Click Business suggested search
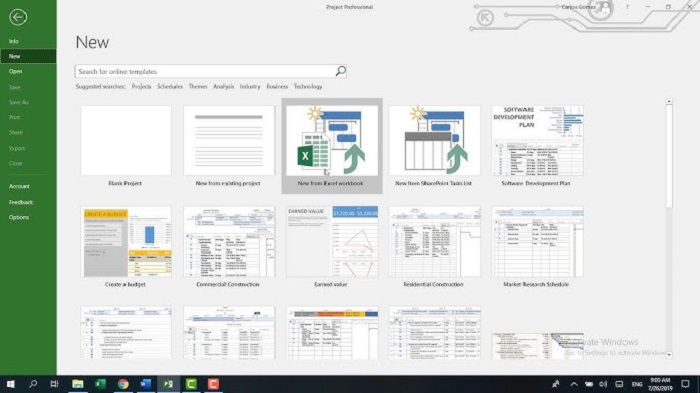This screenshot has height=393, width=700. click(x=277, y=87)
